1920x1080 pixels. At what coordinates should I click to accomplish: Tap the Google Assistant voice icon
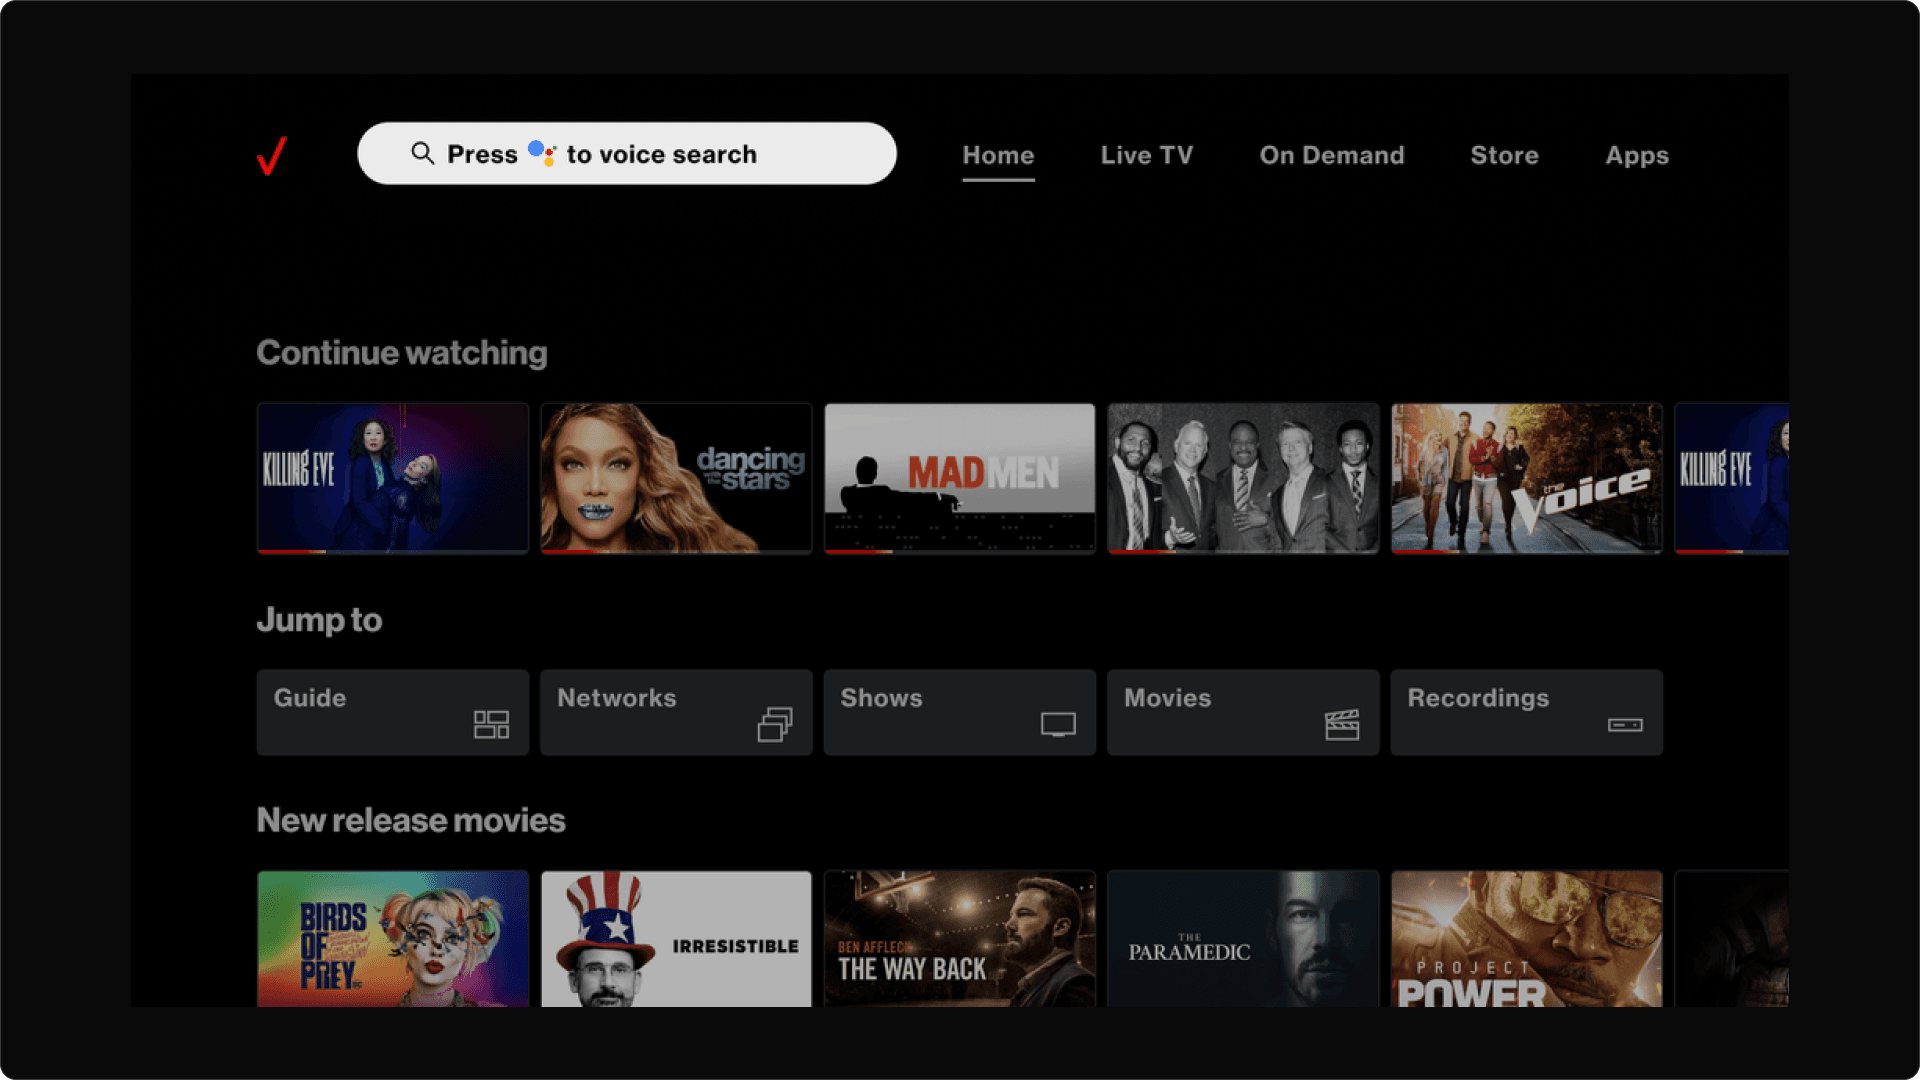pyautogui.click(x=542, y=153)
